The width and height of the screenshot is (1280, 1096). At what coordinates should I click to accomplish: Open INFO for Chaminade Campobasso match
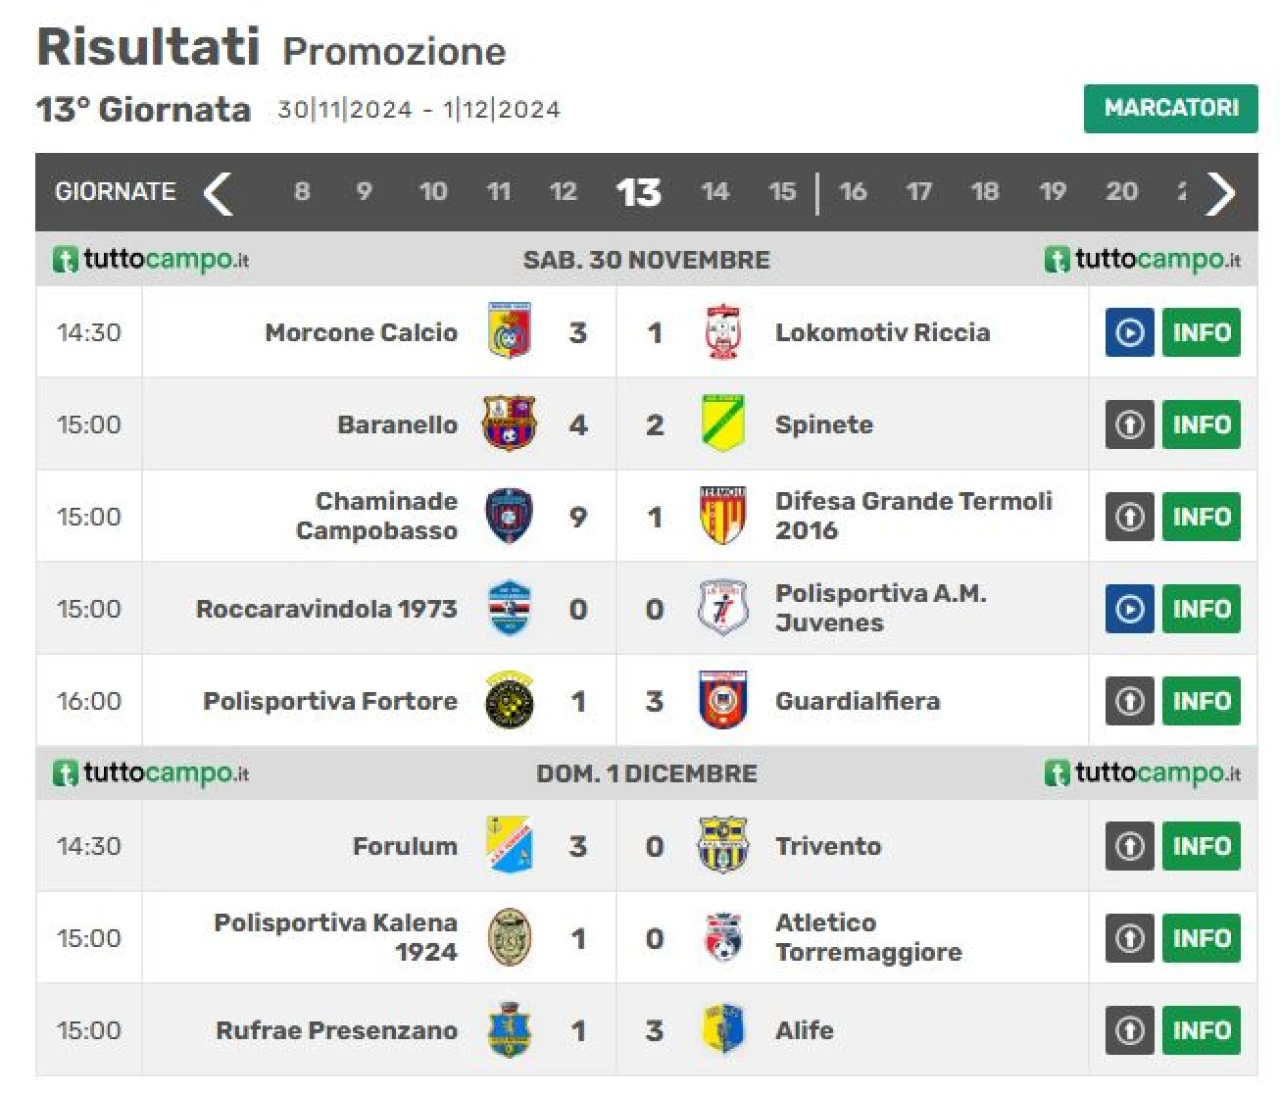click(x=1201, y=517)
